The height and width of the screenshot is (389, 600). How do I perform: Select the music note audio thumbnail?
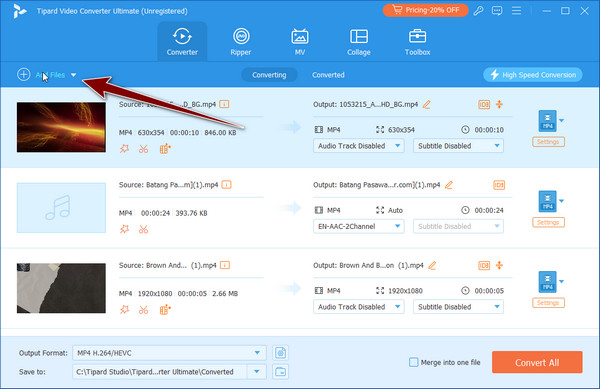[x=61, y=208]
